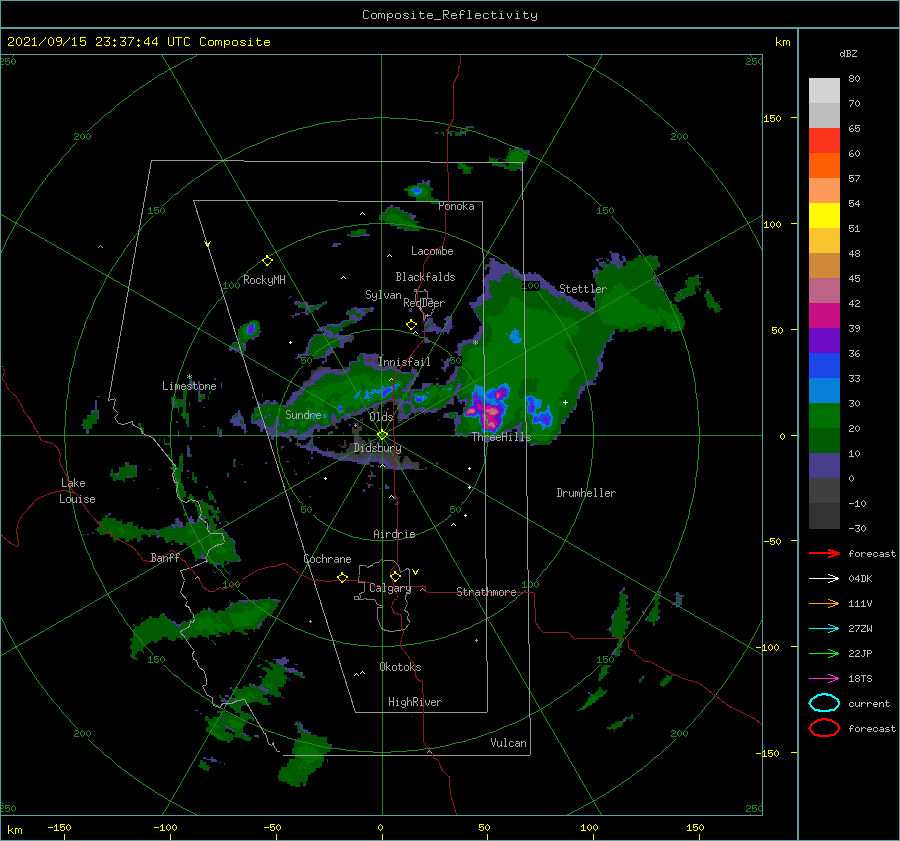The width and height of the screenshot is (900, 841).
Task: Click the ThreeHills town label
Action: pyautogui.click(x=501, y=437)
